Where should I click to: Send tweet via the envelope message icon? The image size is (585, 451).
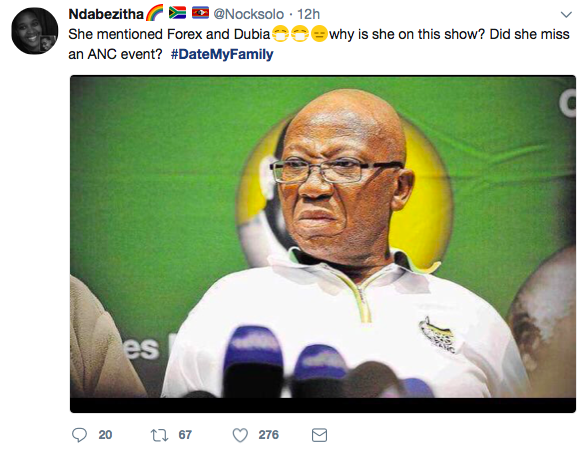pos(319,435)
